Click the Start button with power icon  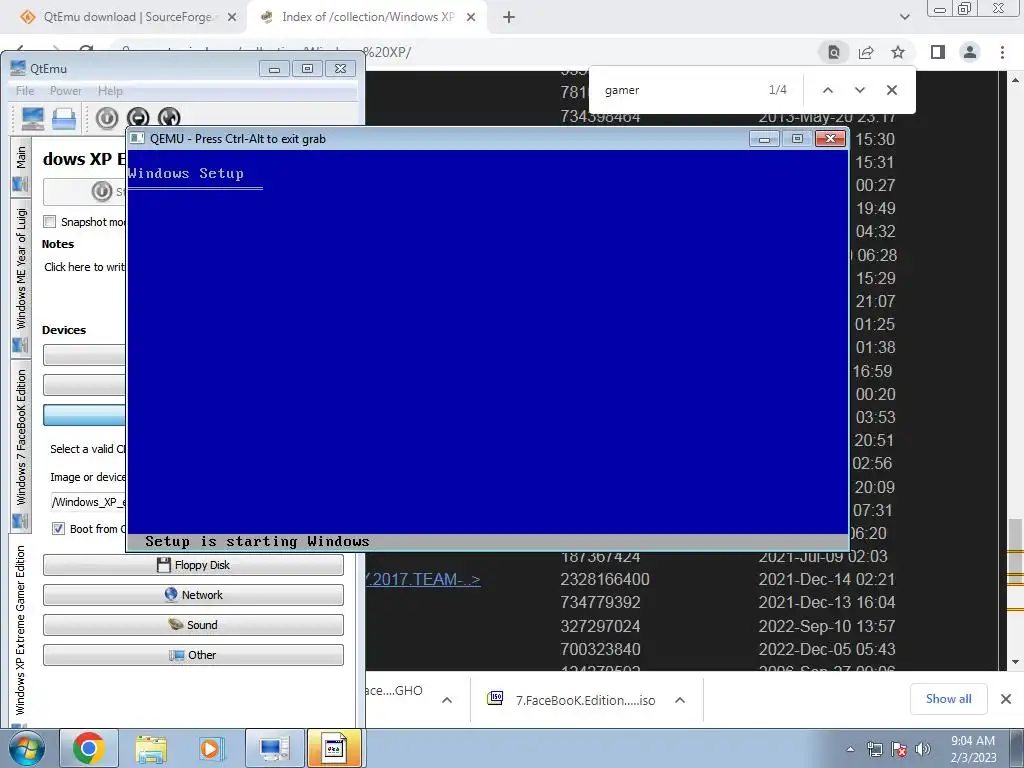pyautogui.click(x=84, y=191)
